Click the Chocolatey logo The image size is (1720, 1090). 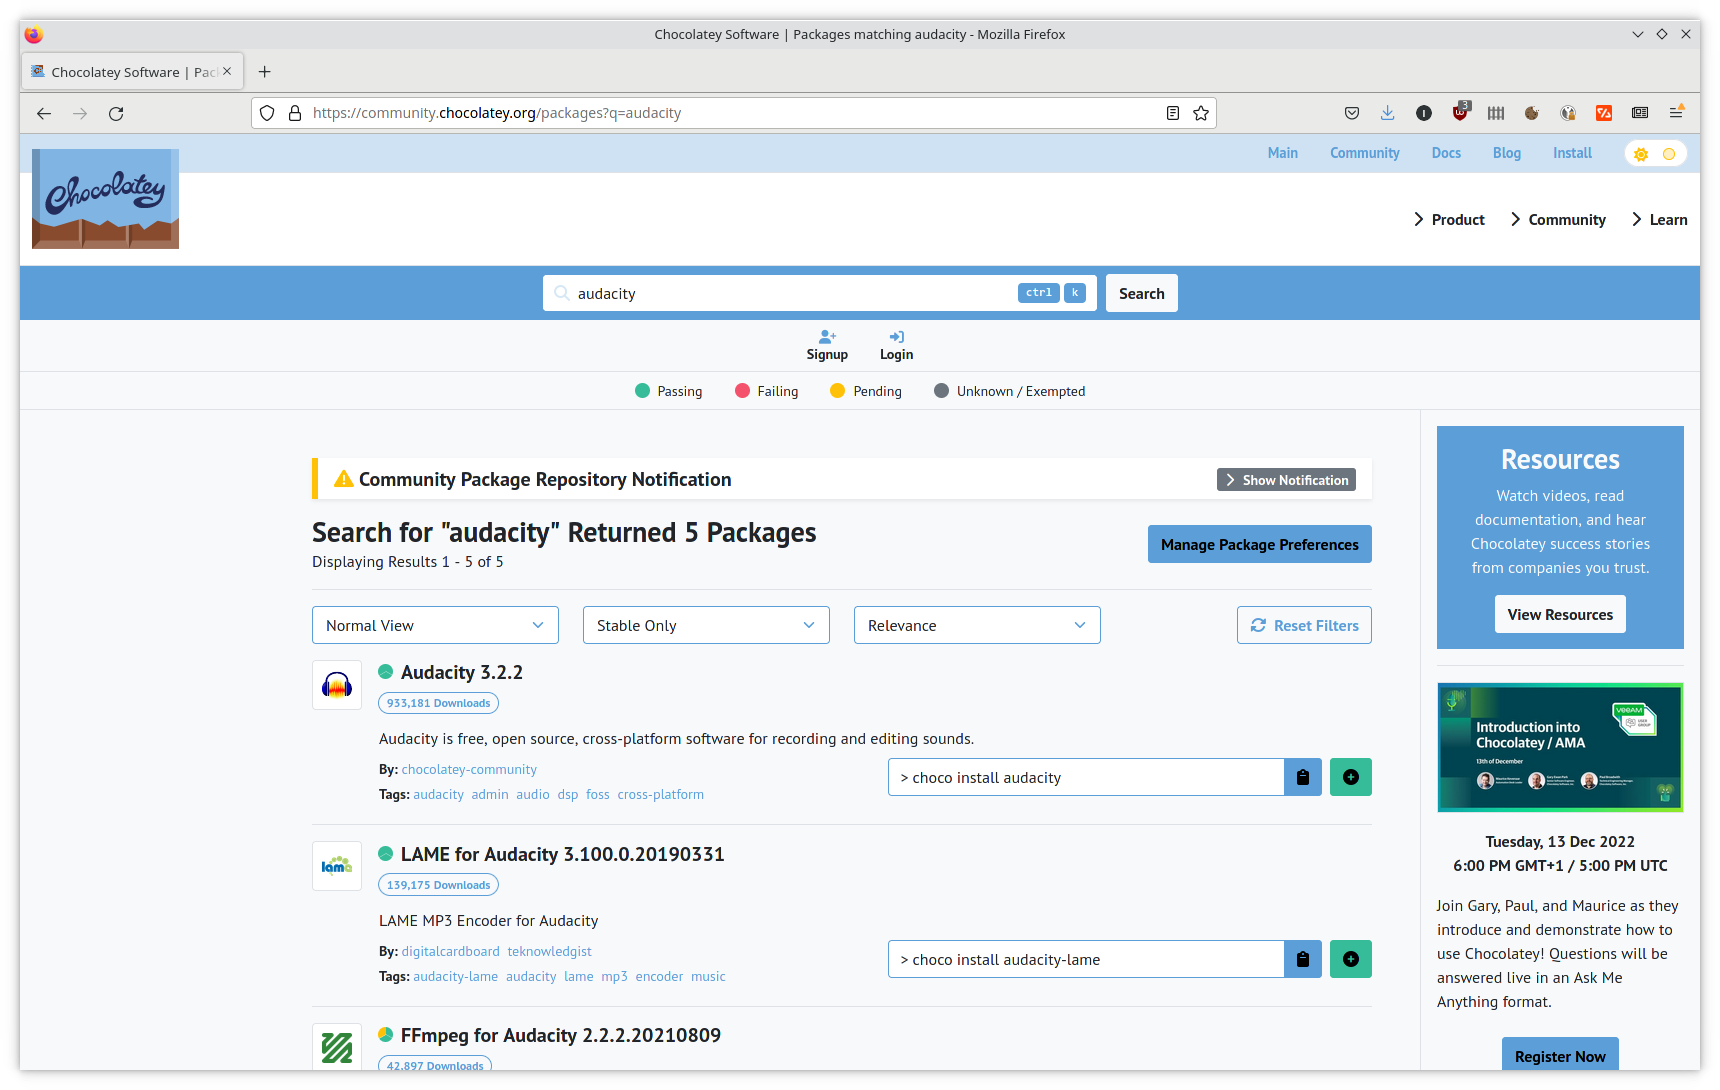click(105, 199)
